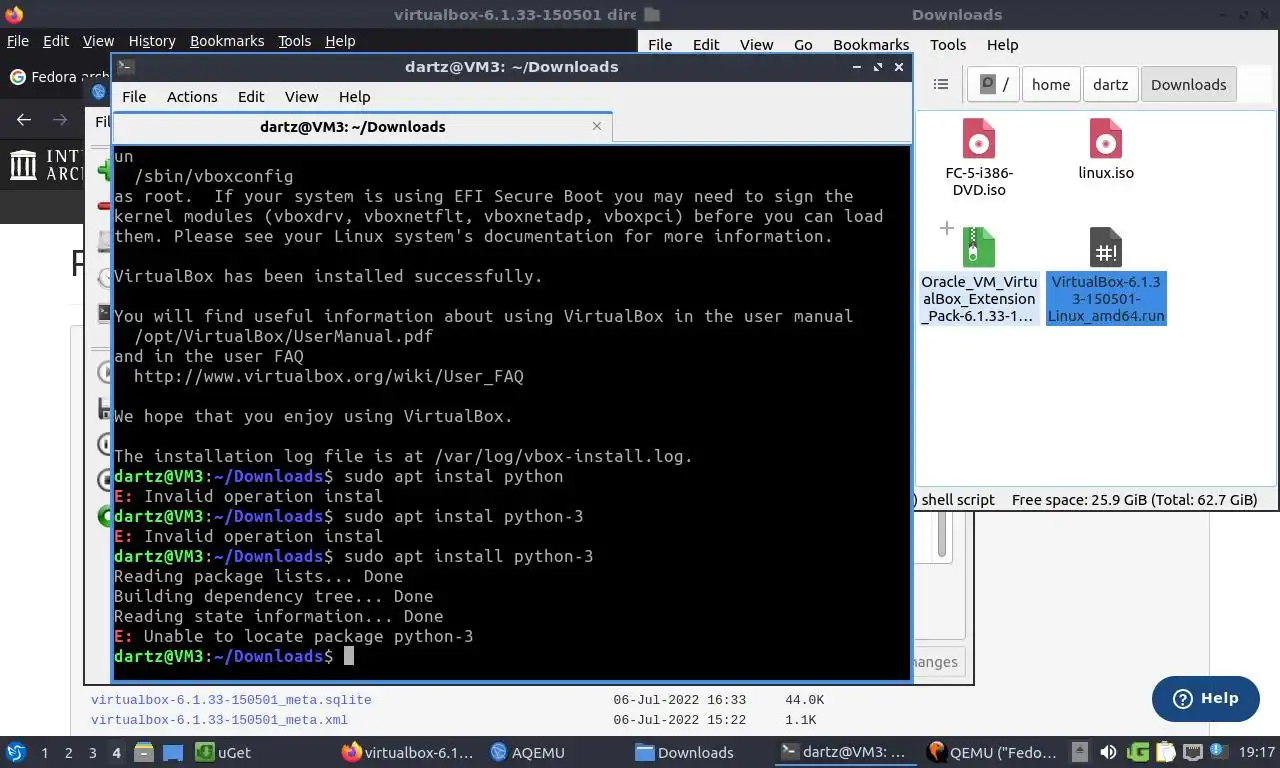Switch to workspace 3 in the pager

point(92,753)
